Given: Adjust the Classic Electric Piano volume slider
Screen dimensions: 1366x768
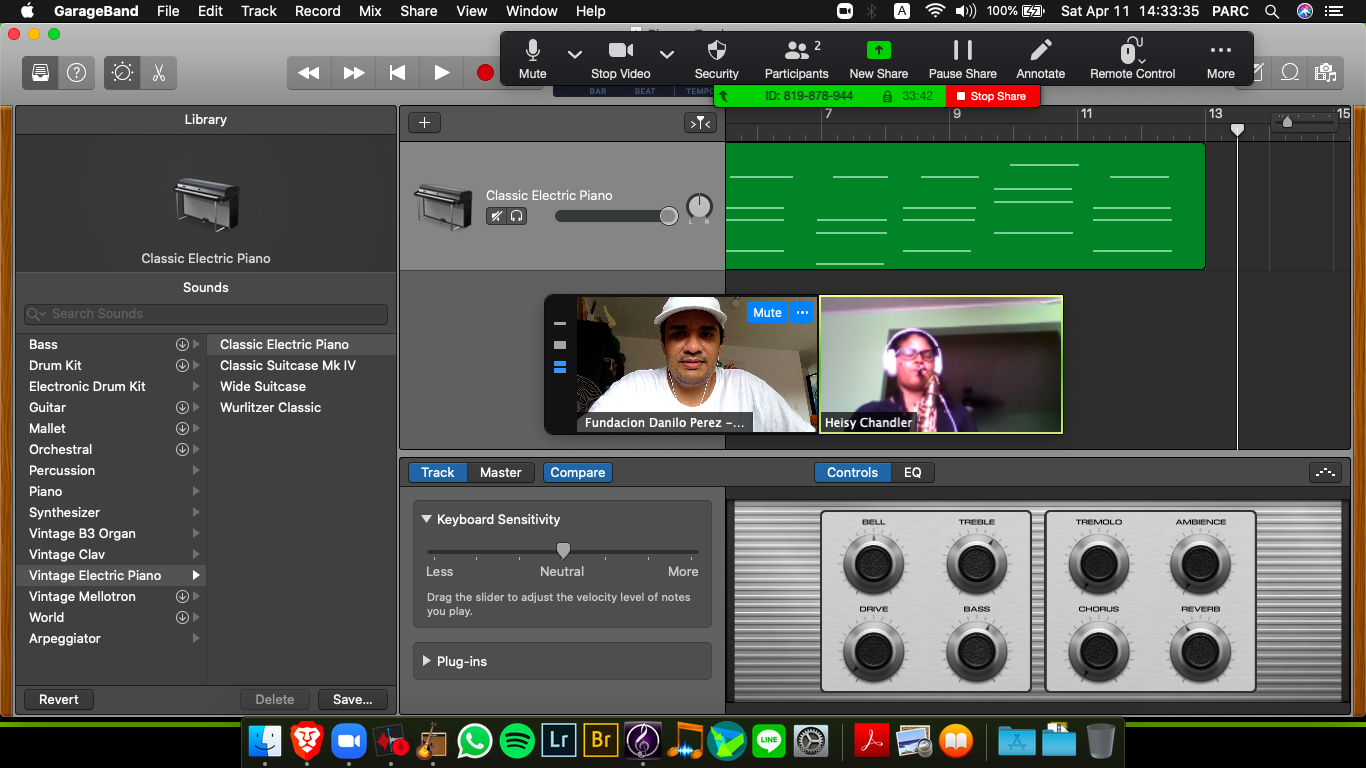Looking at the screenshot, I should click(x=617, y=216).
